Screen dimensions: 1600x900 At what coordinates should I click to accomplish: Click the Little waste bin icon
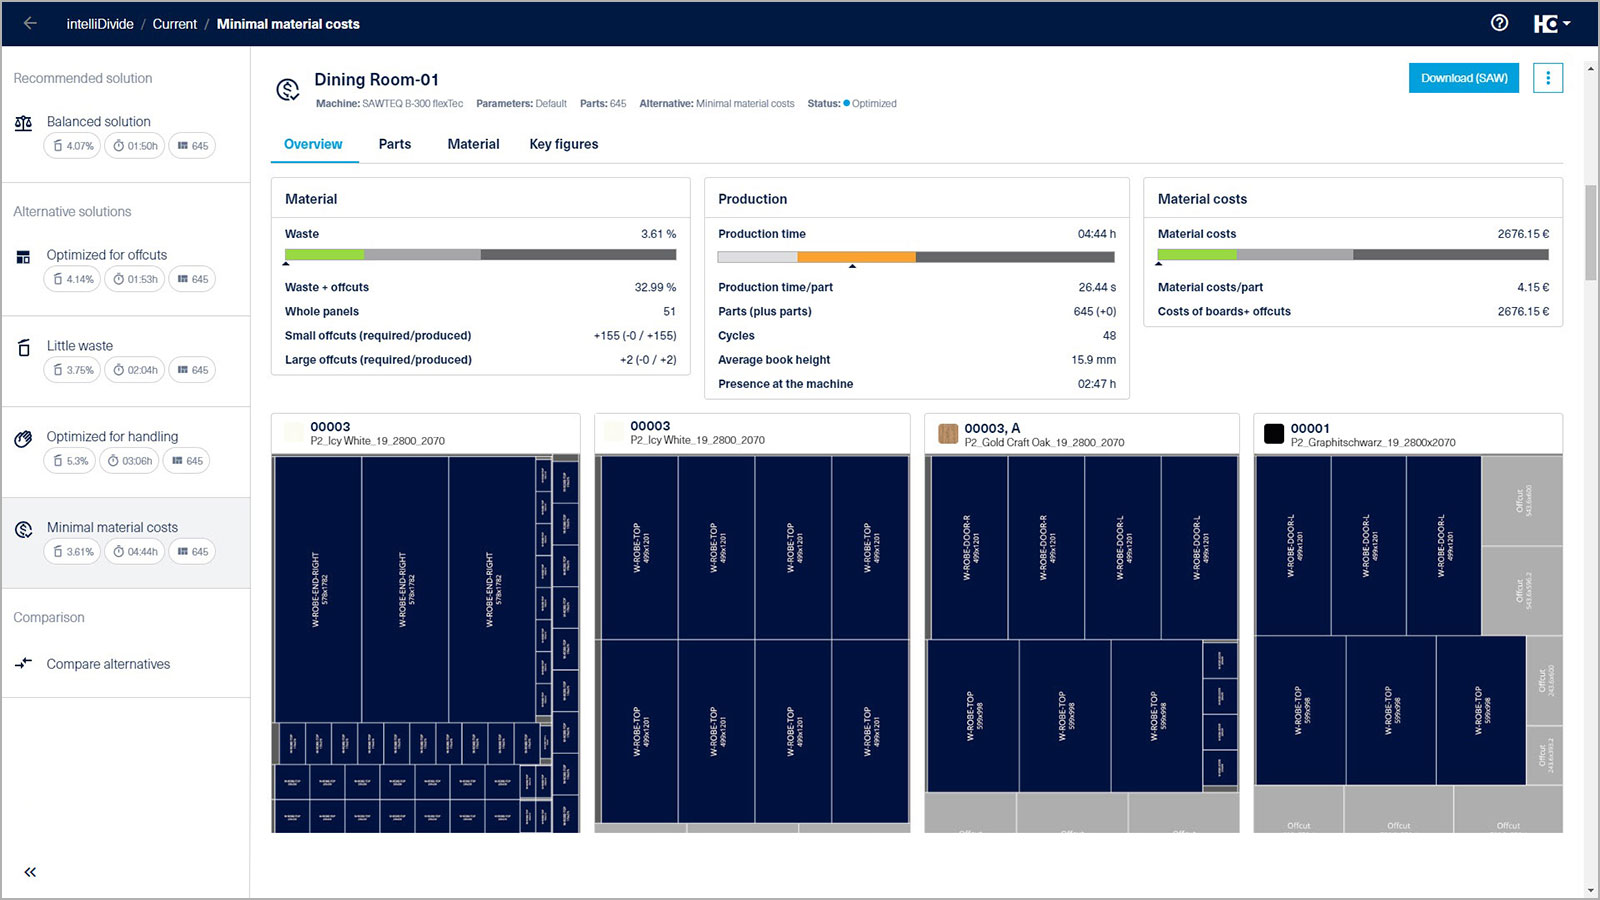(23, 348)
